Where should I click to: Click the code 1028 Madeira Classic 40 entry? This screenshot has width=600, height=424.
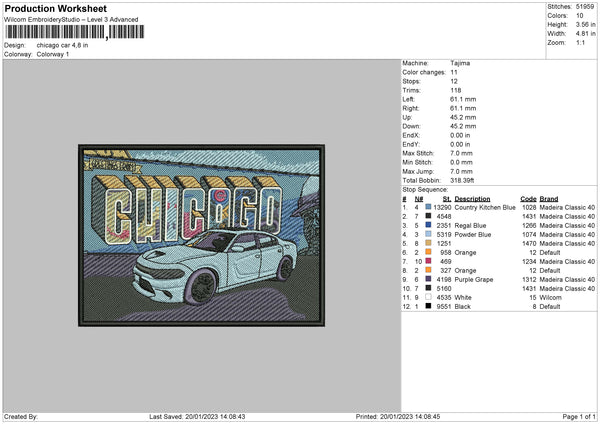[558, 207]
